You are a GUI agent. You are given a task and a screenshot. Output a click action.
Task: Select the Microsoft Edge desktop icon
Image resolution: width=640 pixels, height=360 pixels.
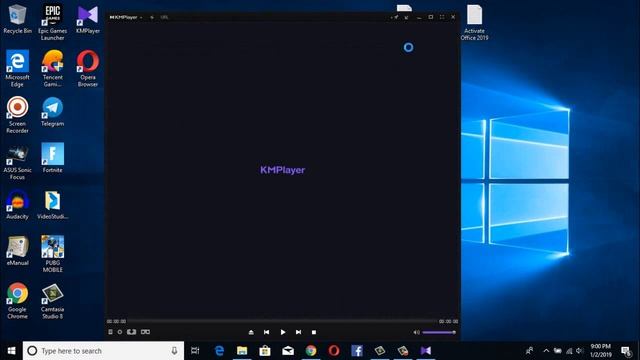(17, 68)
